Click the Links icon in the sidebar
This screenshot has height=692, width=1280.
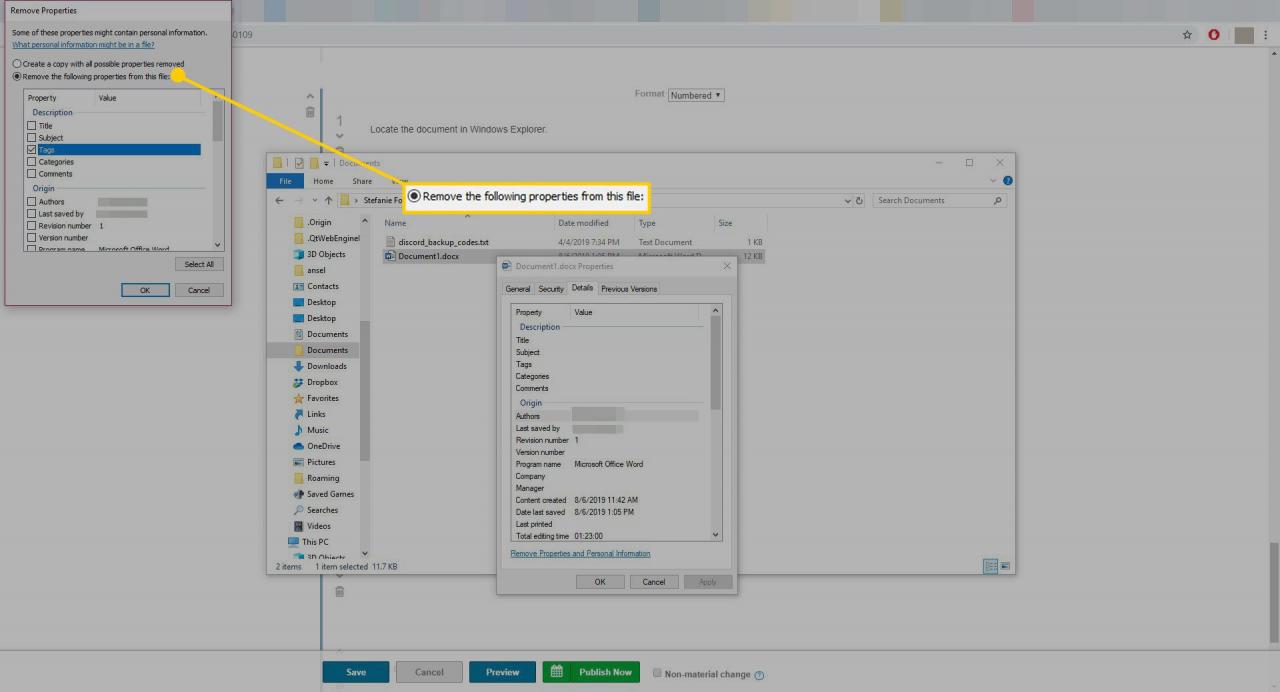(x=298, y=414)
